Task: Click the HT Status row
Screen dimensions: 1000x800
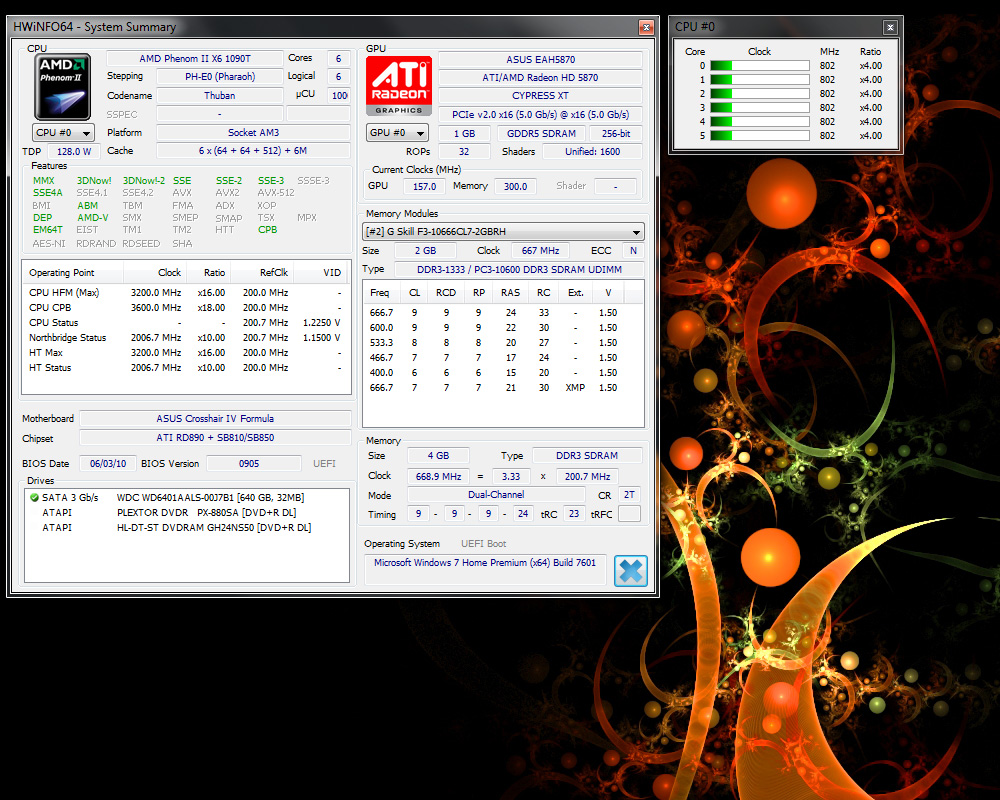Action: 185,367
